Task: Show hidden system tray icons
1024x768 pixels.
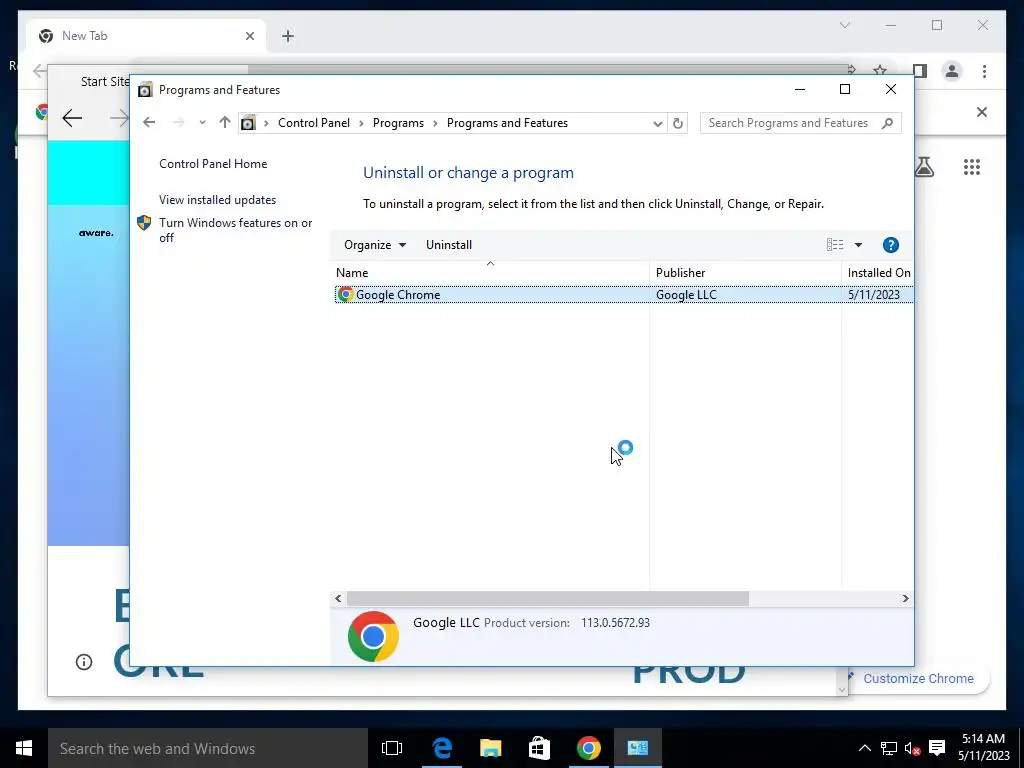Action: [x=864, y=748]
